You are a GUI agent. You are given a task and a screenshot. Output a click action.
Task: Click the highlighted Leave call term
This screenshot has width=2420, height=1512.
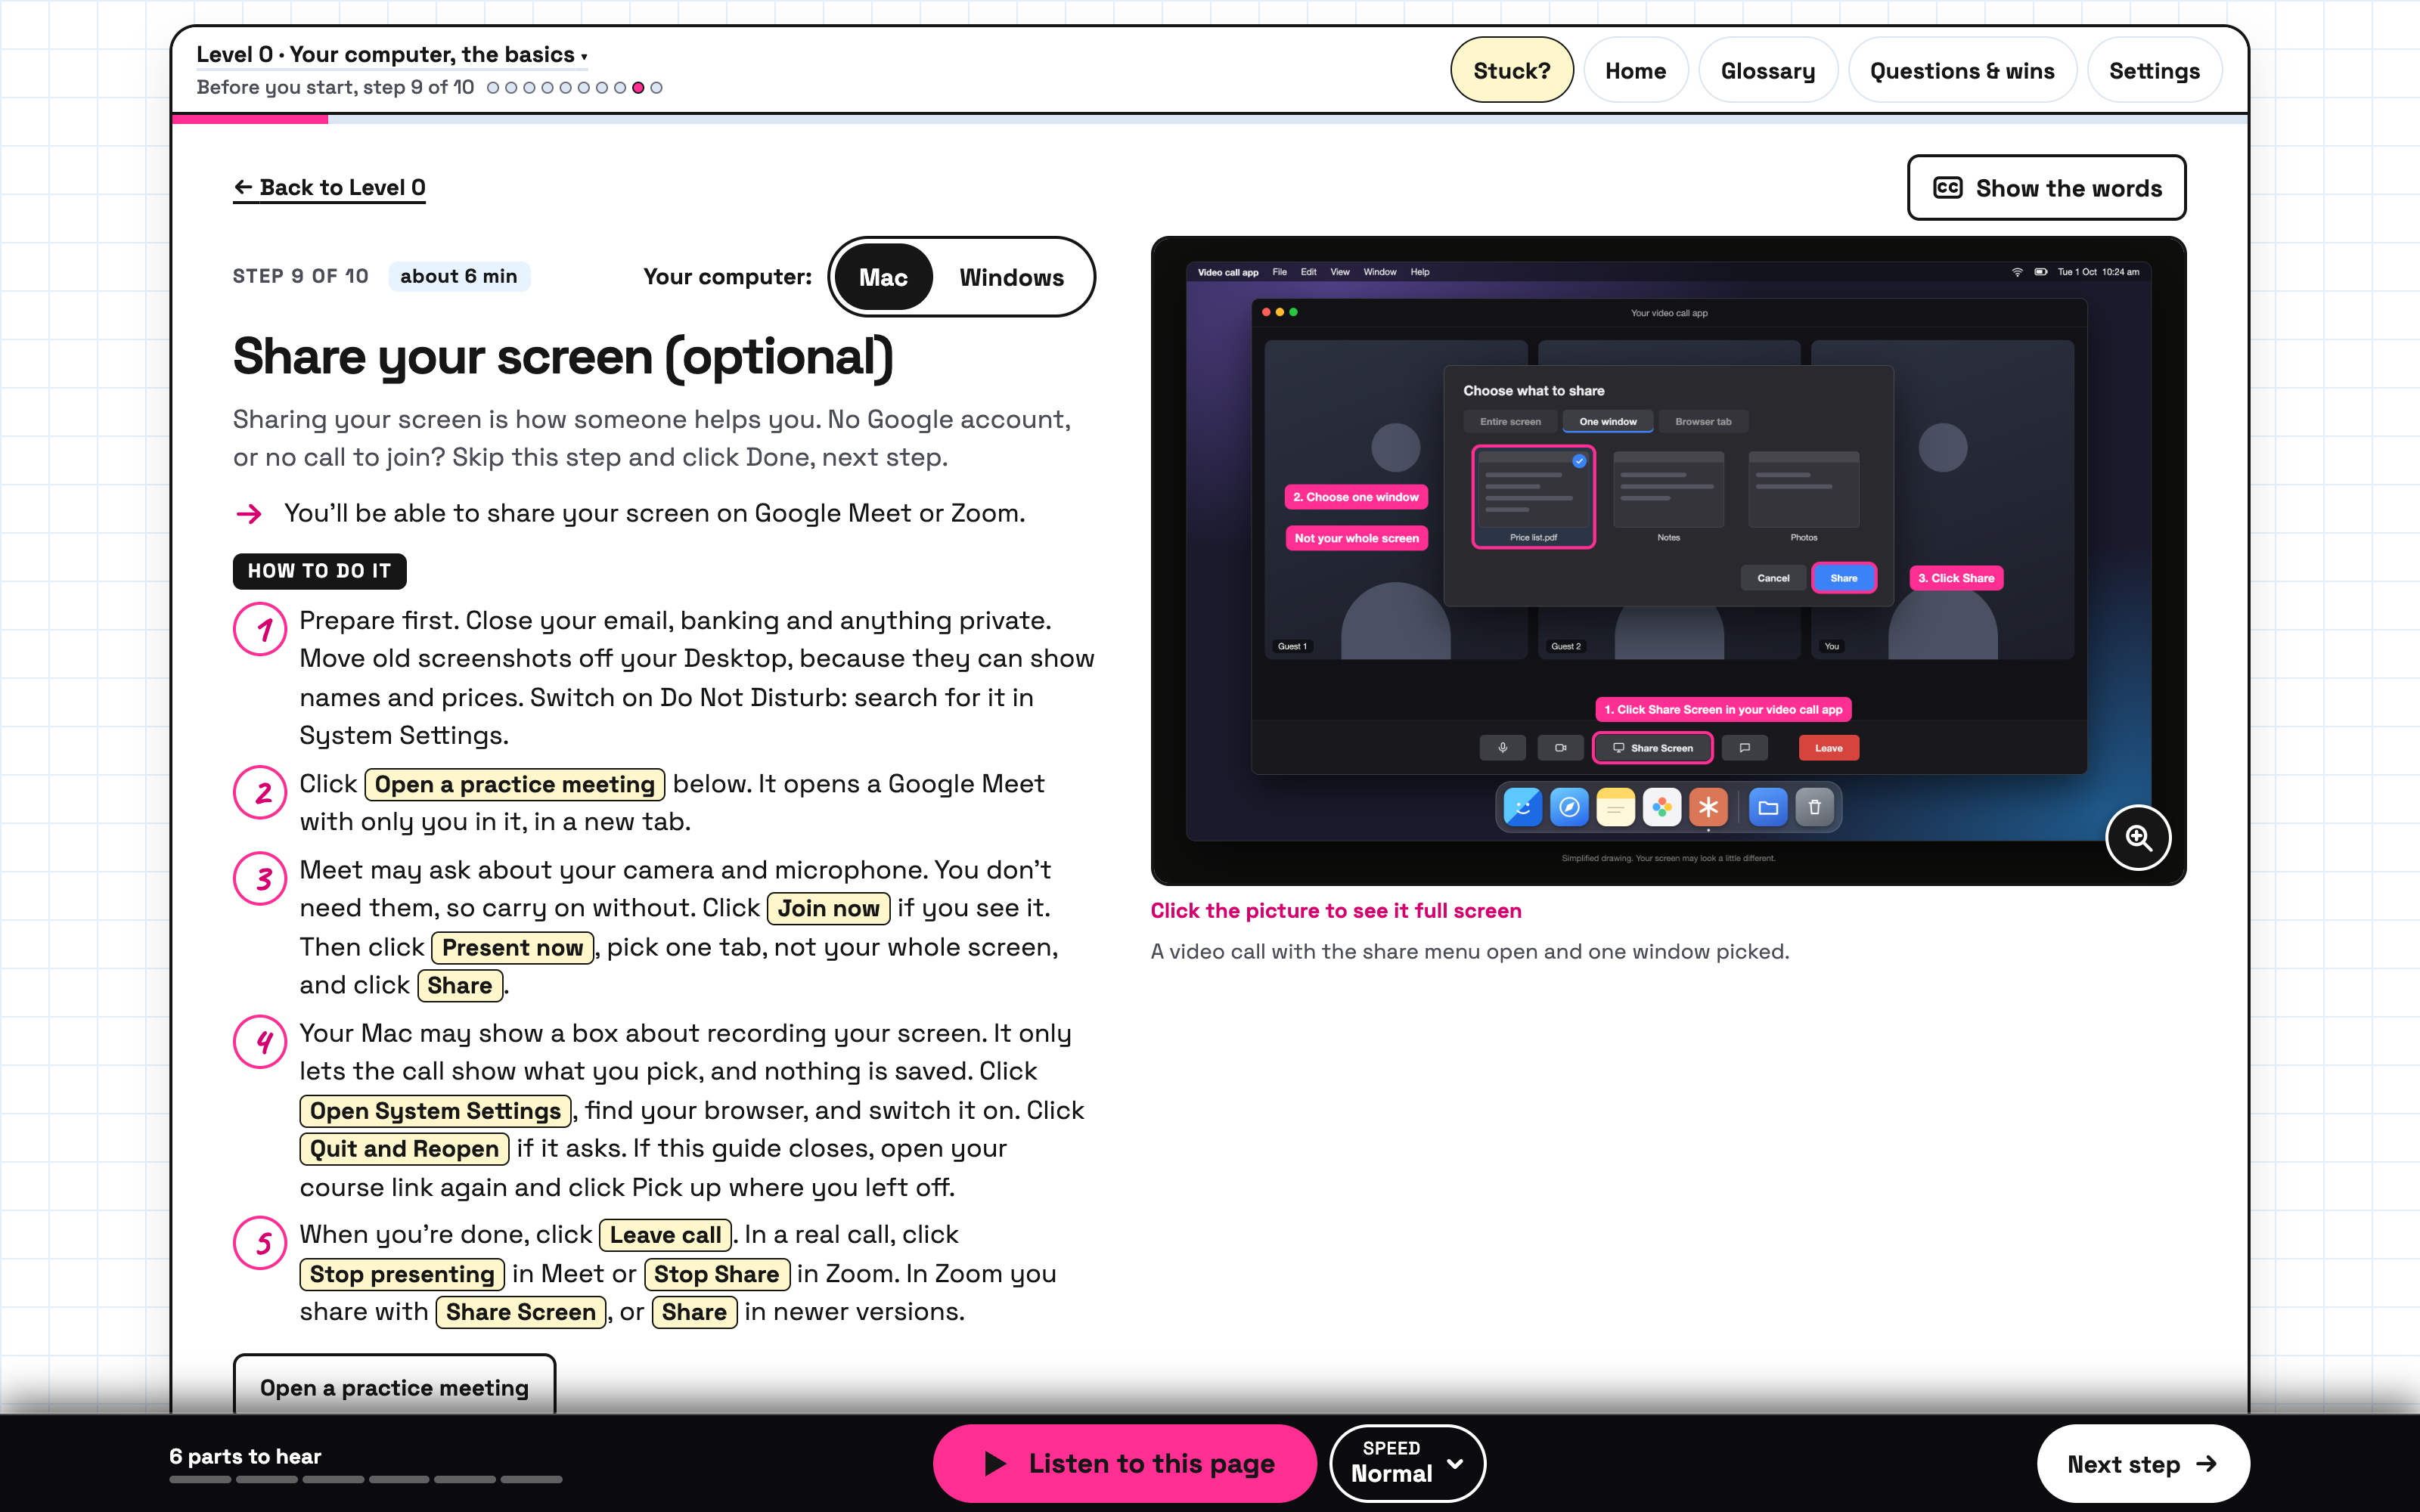click(x=665, y=1235)
